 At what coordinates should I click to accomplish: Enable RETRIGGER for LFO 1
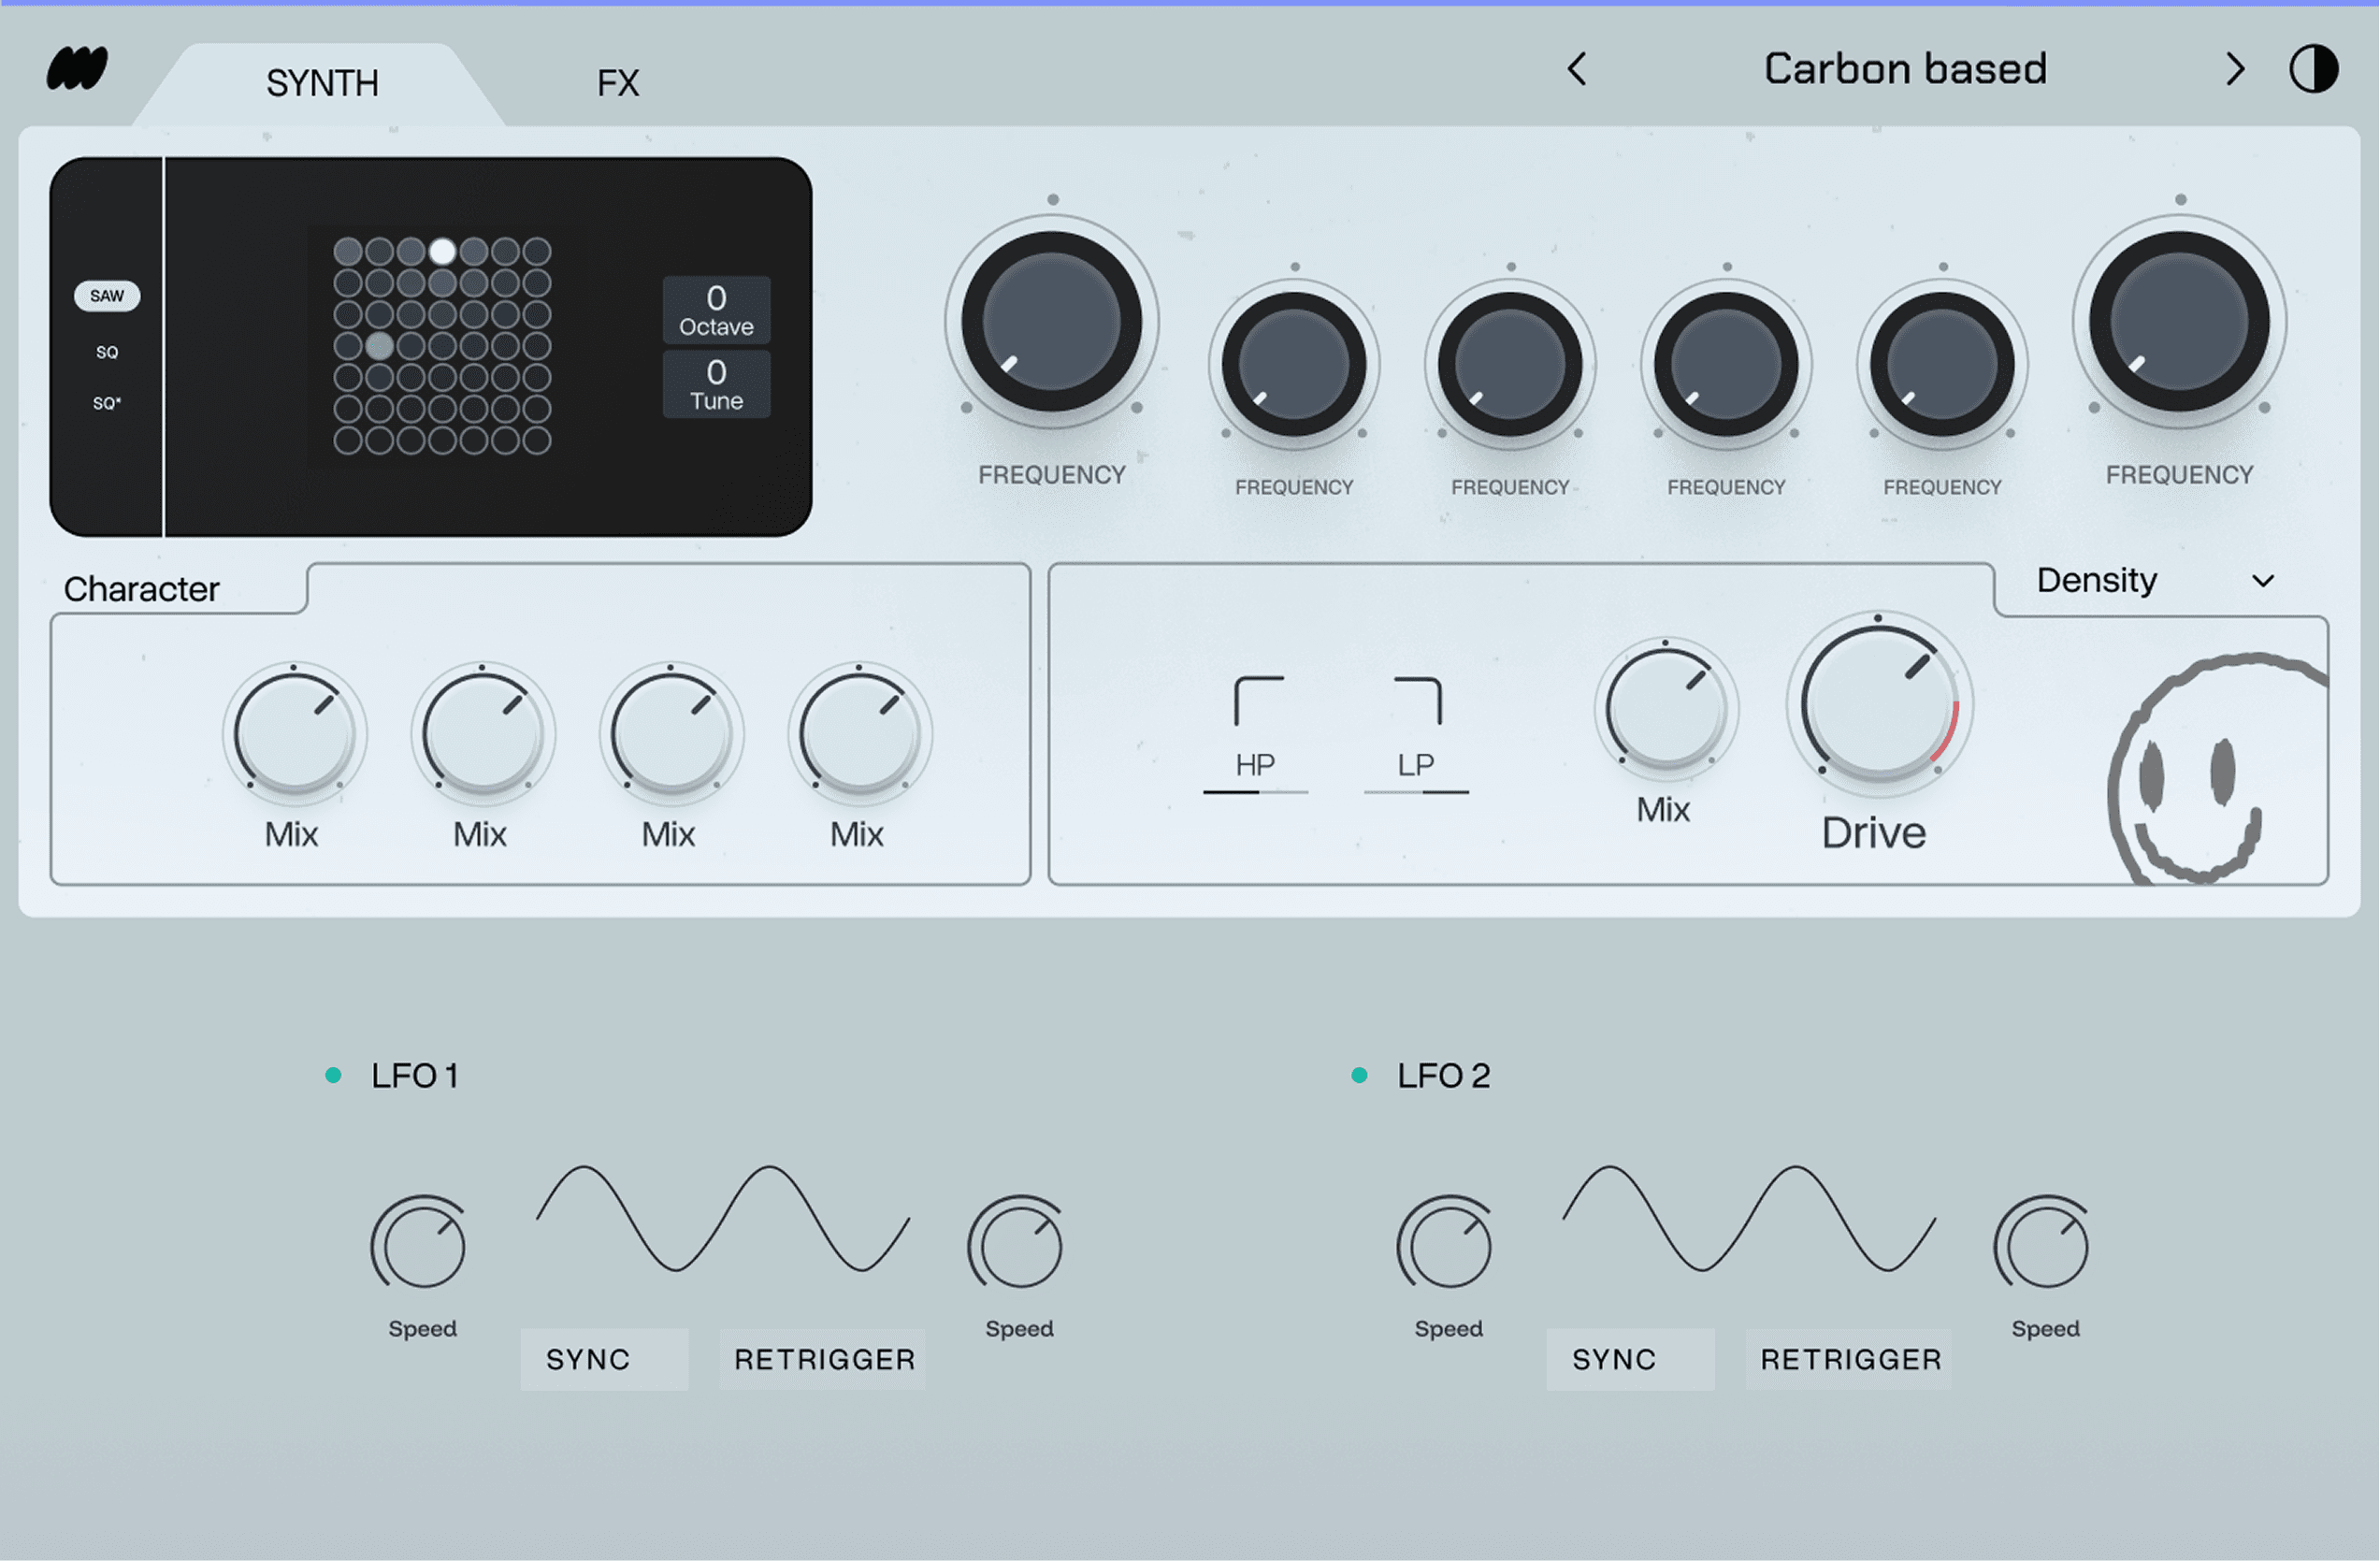pos(823,1360)
